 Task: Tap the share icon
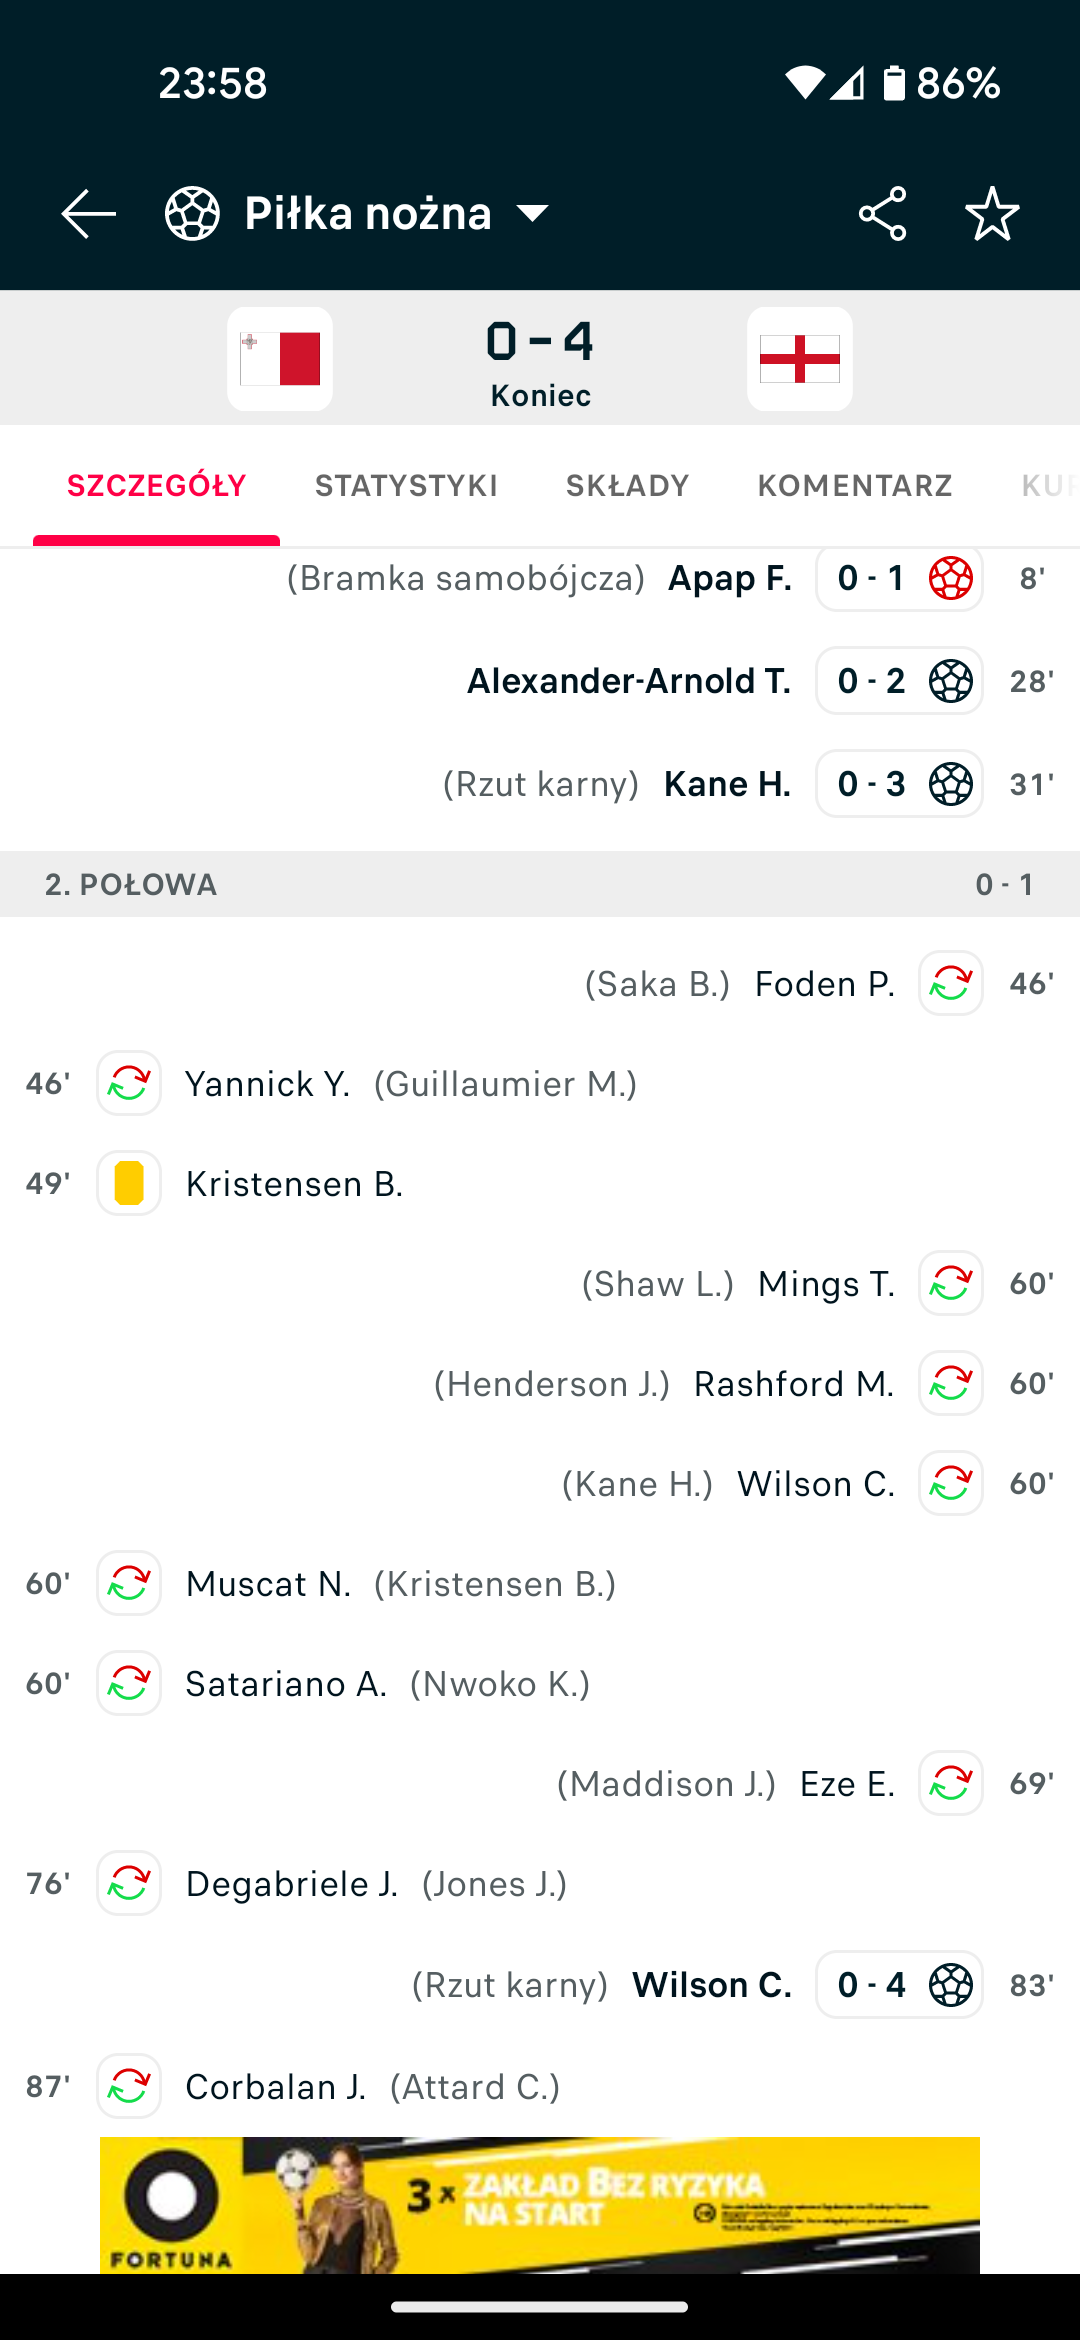click(x=882, y=213)
